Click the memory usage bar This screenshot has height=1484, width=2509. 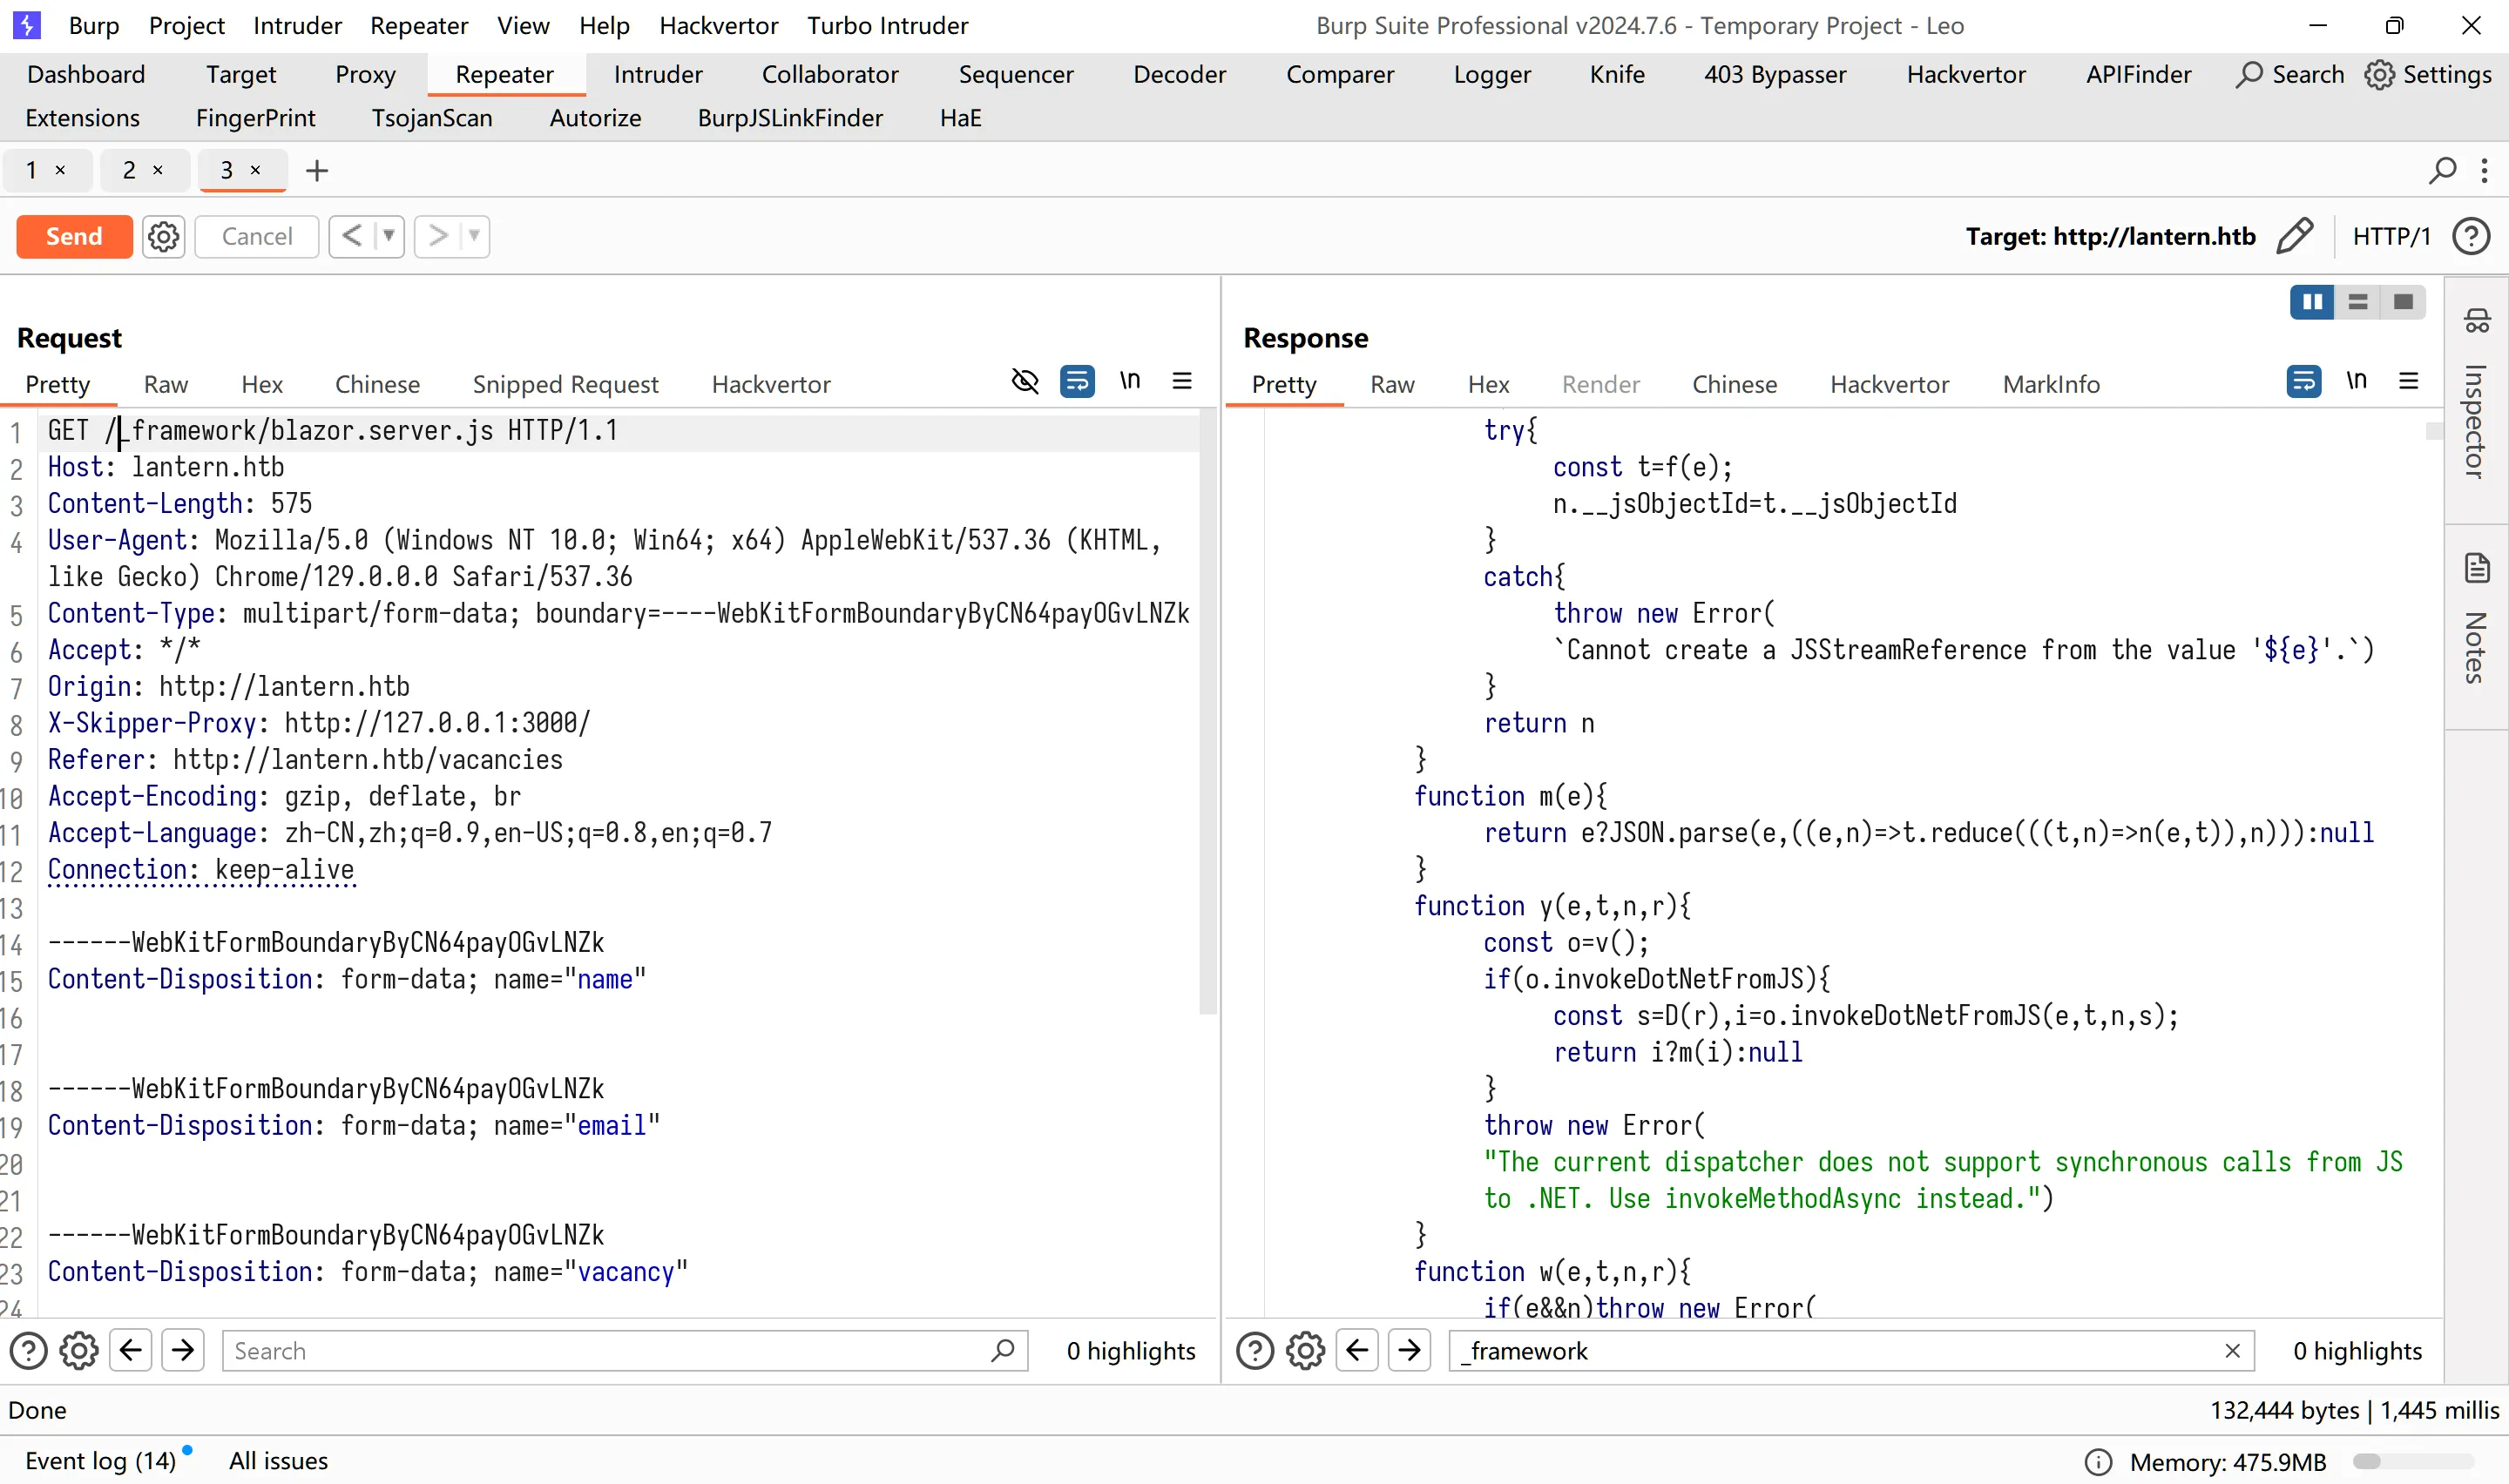[x=2413, y=1462]
